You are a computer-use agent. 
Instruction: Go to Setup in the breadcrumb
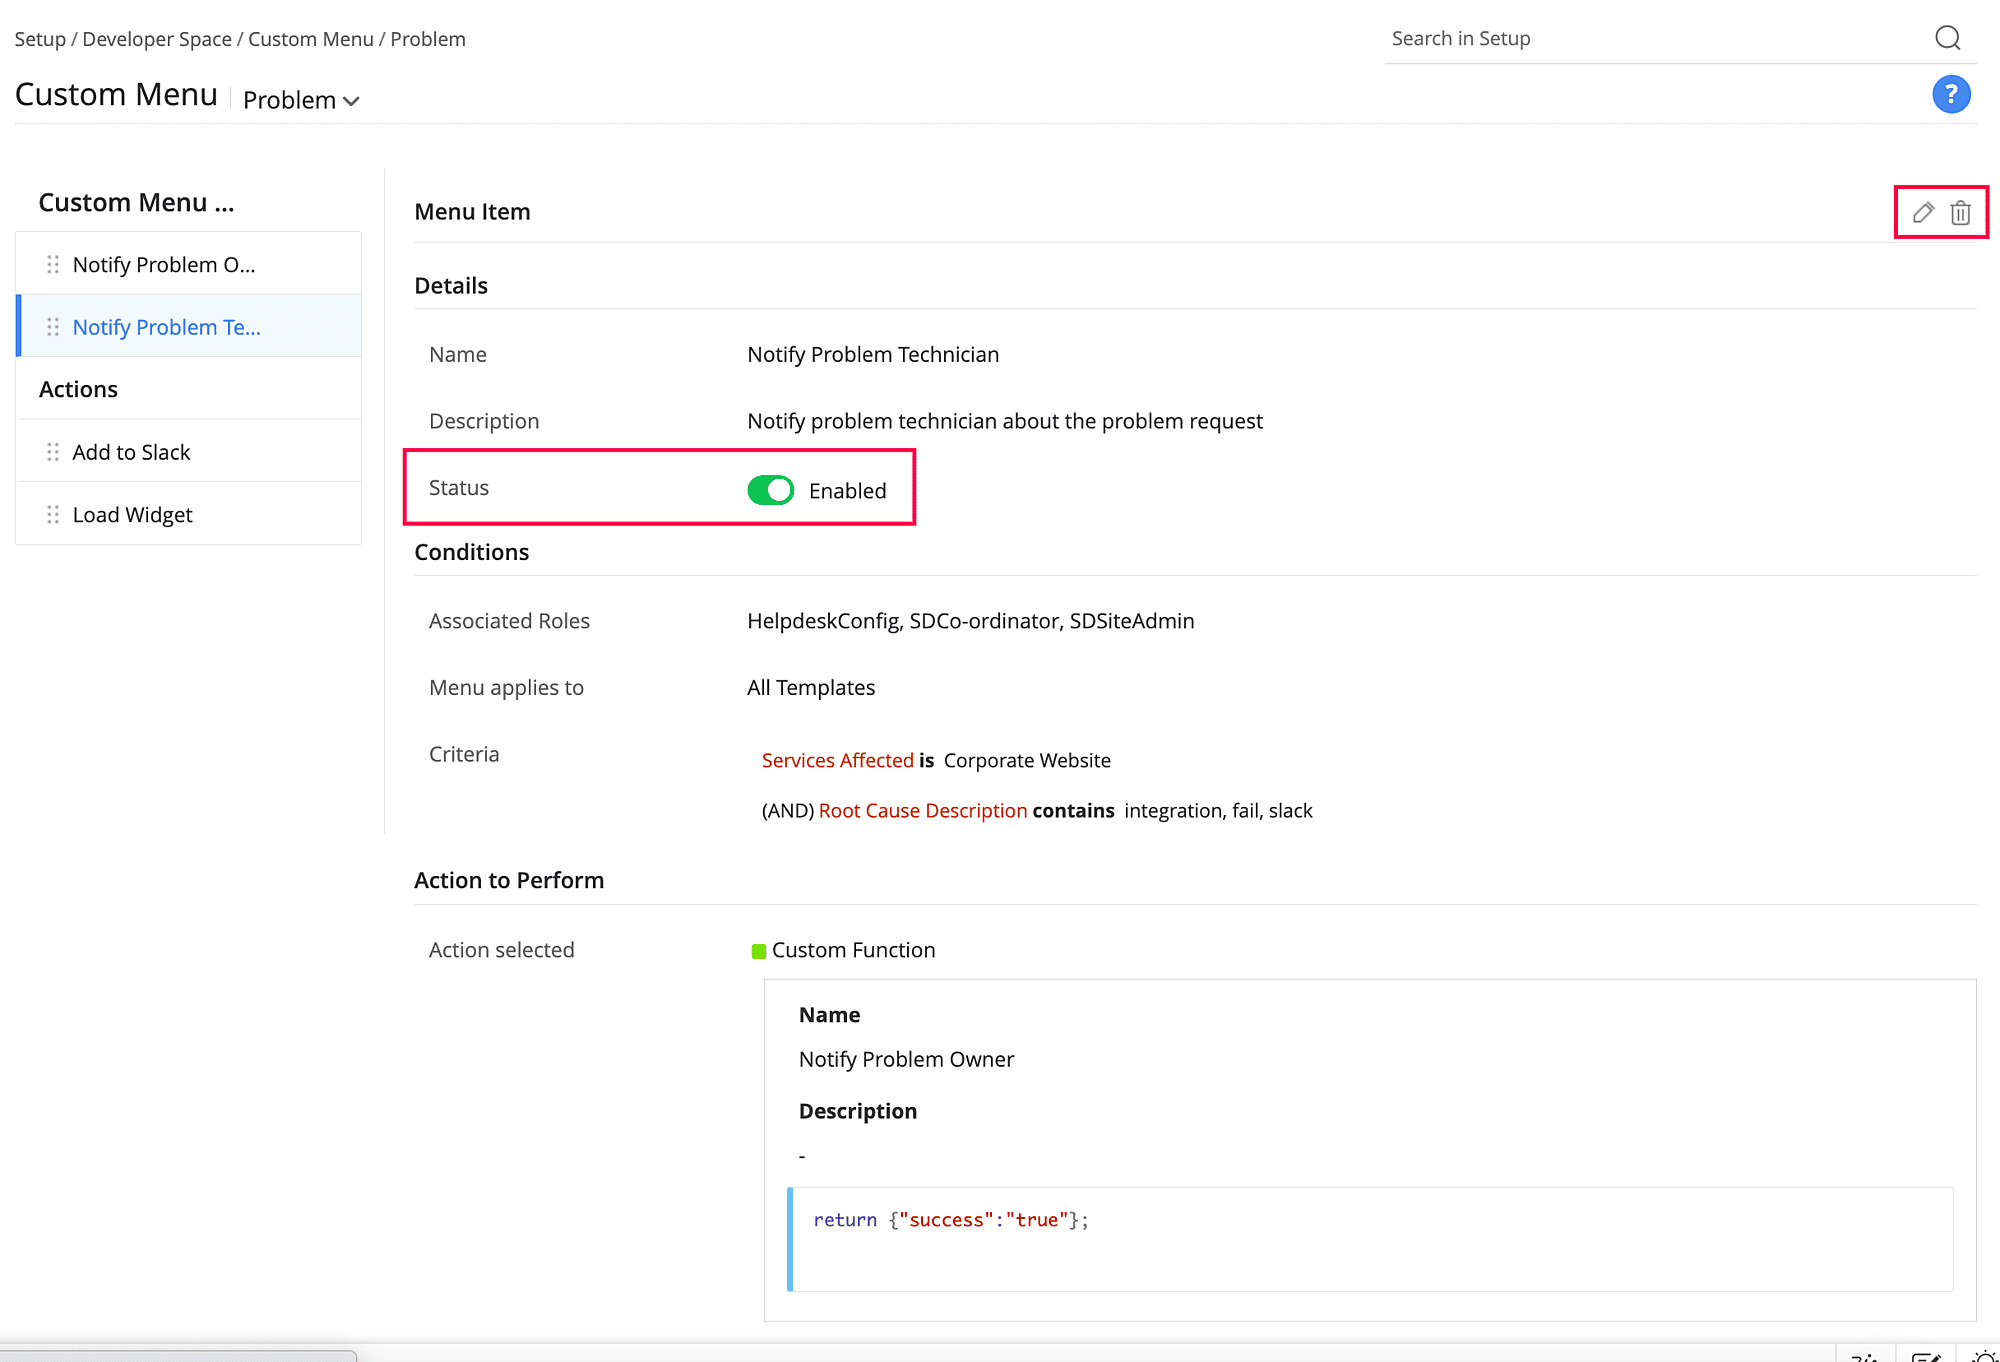pyautogui.click(x=40, y=39)
